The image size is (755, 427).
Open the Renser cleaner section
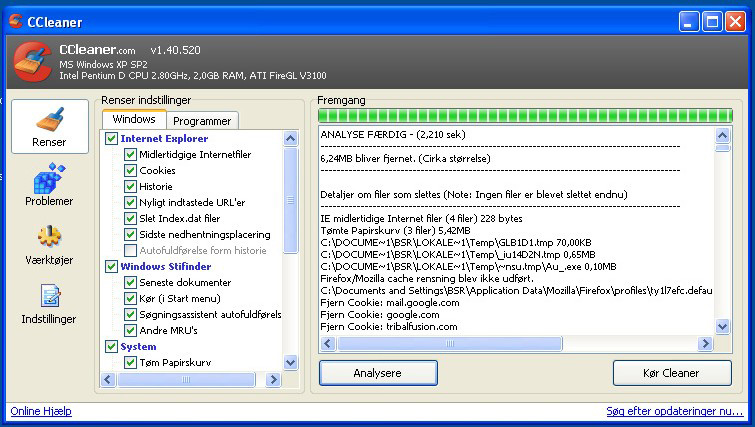[x=49, y=126]
